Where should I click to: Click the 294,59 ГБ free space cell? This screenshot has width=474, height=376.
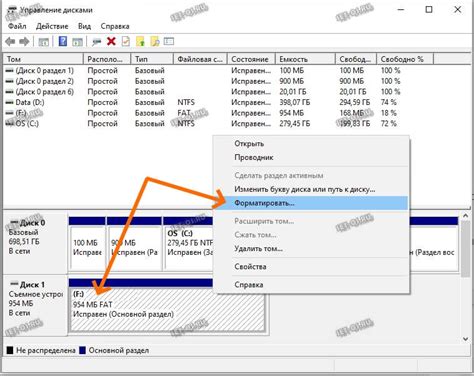pyautogui.click(x=355, y=102)
